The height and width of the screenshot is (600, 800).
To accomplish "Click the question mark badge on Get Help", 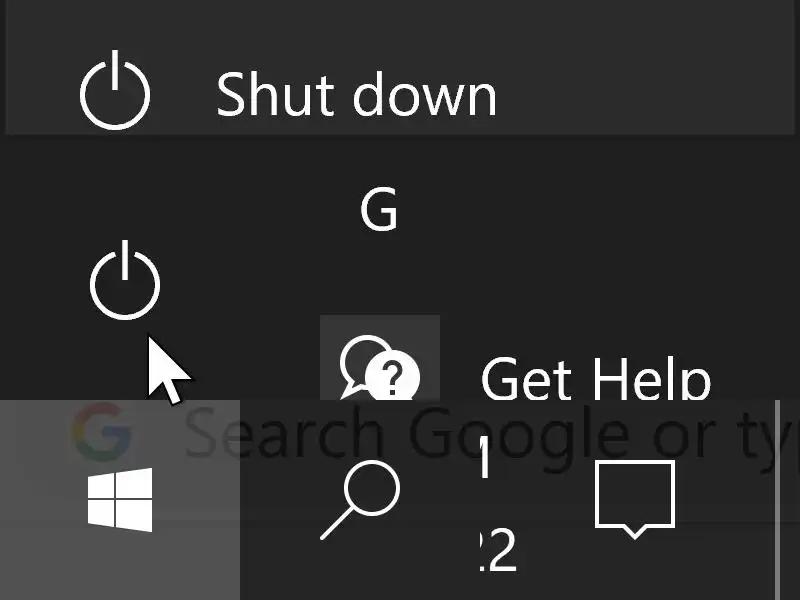I will [393, 379].
